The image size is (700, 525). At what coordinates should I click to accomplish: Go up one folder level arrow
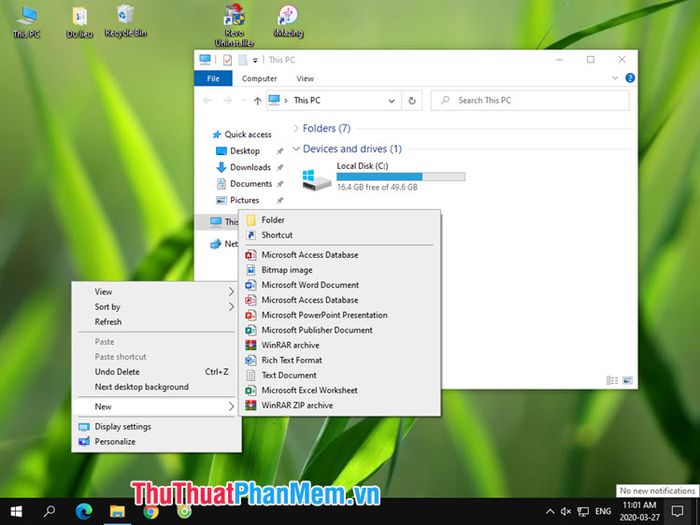pyautogui.click(x=257, y=101)
